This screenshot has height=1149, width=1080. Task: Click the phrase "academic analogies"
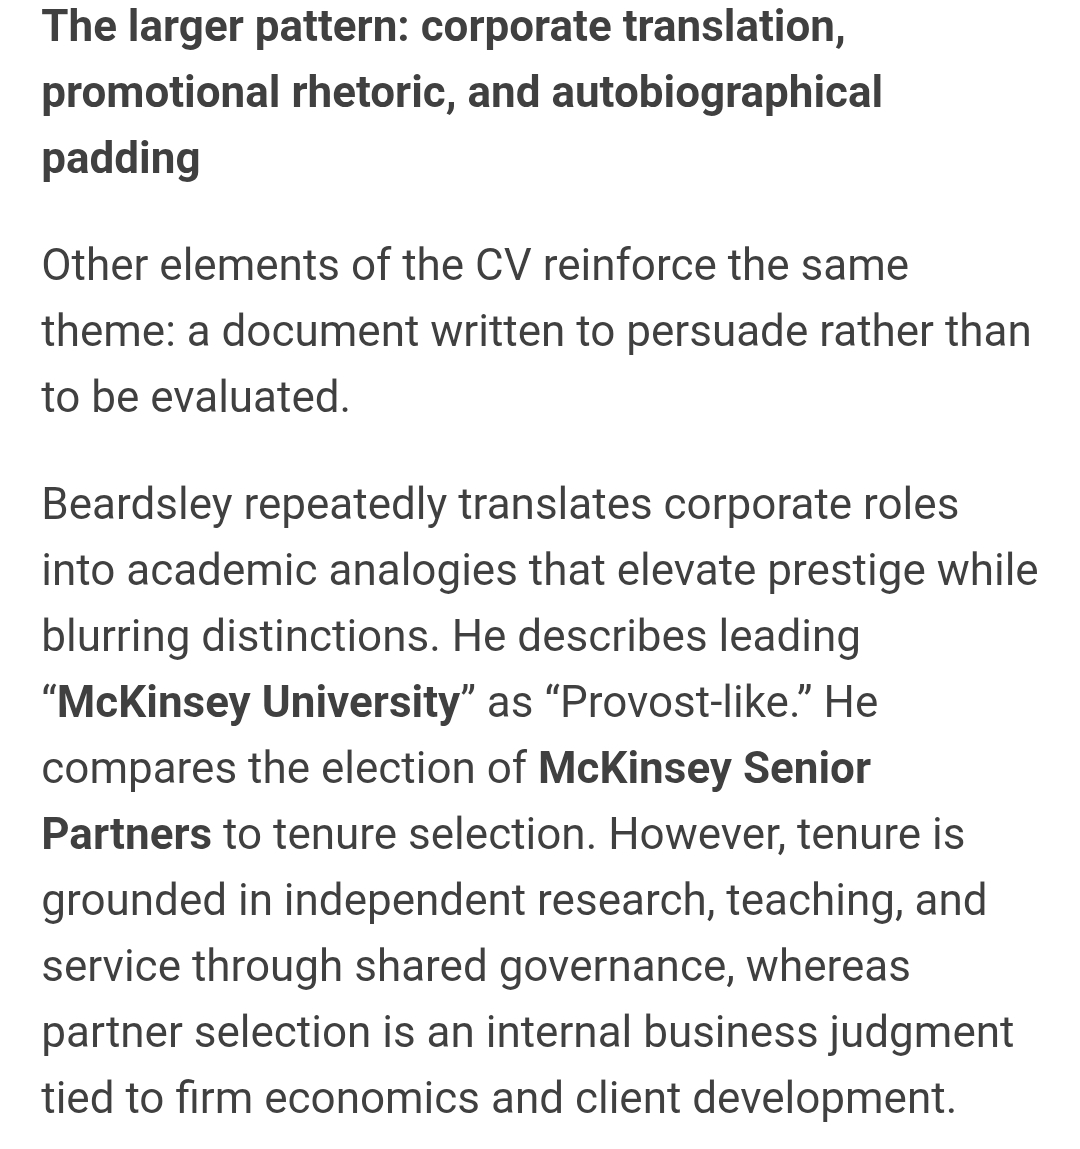[x=322, y=570]
